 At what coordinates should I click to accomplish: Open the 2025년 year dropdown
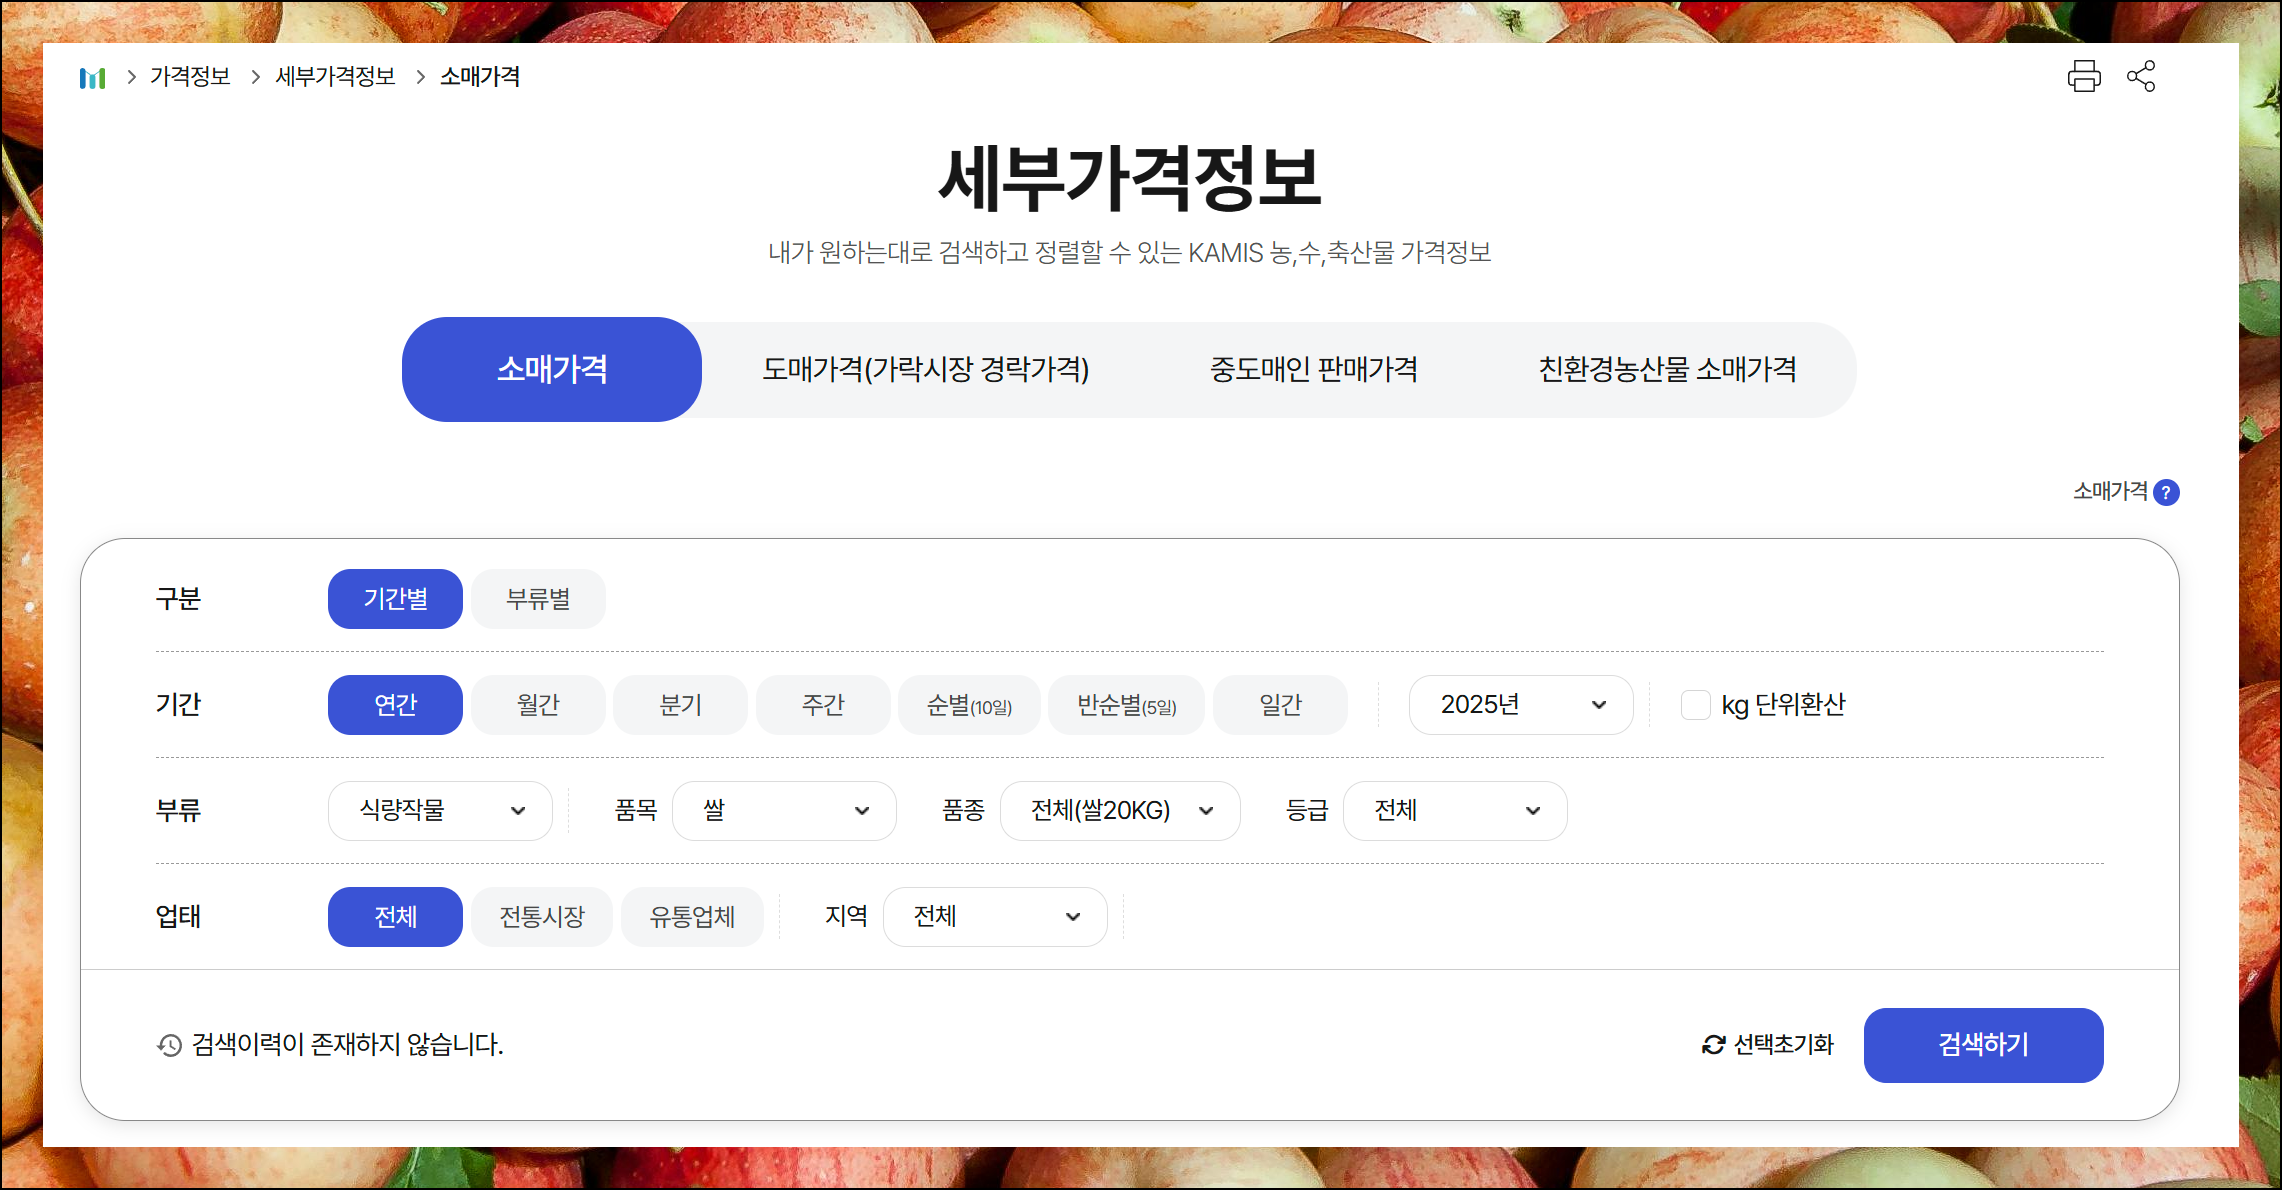[x=1520, y=705]
